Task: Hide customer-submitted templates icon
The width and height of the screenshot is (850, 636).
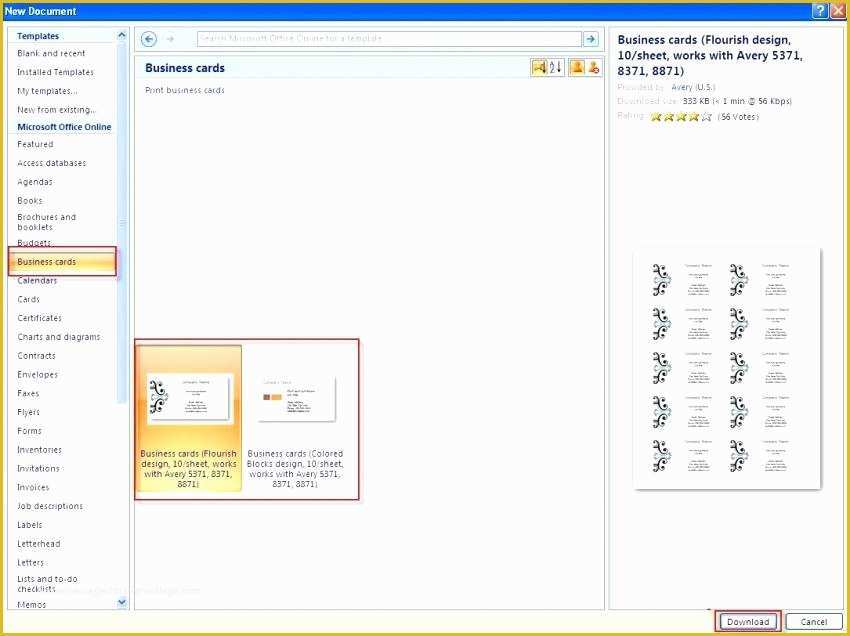Action: point(594,67)
